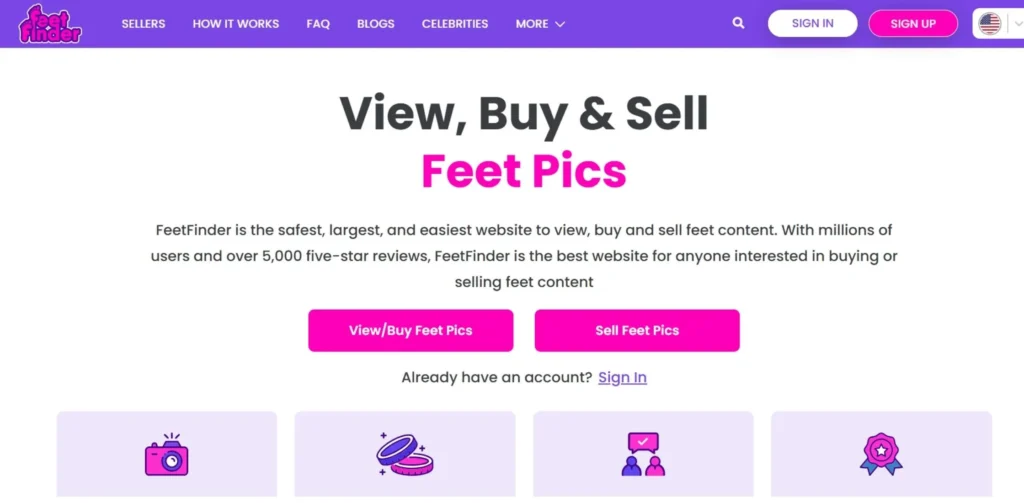The width and height of the screenshot is (1024, 503).
Task: Click the US flag language icon
Action: click(990, 24)
